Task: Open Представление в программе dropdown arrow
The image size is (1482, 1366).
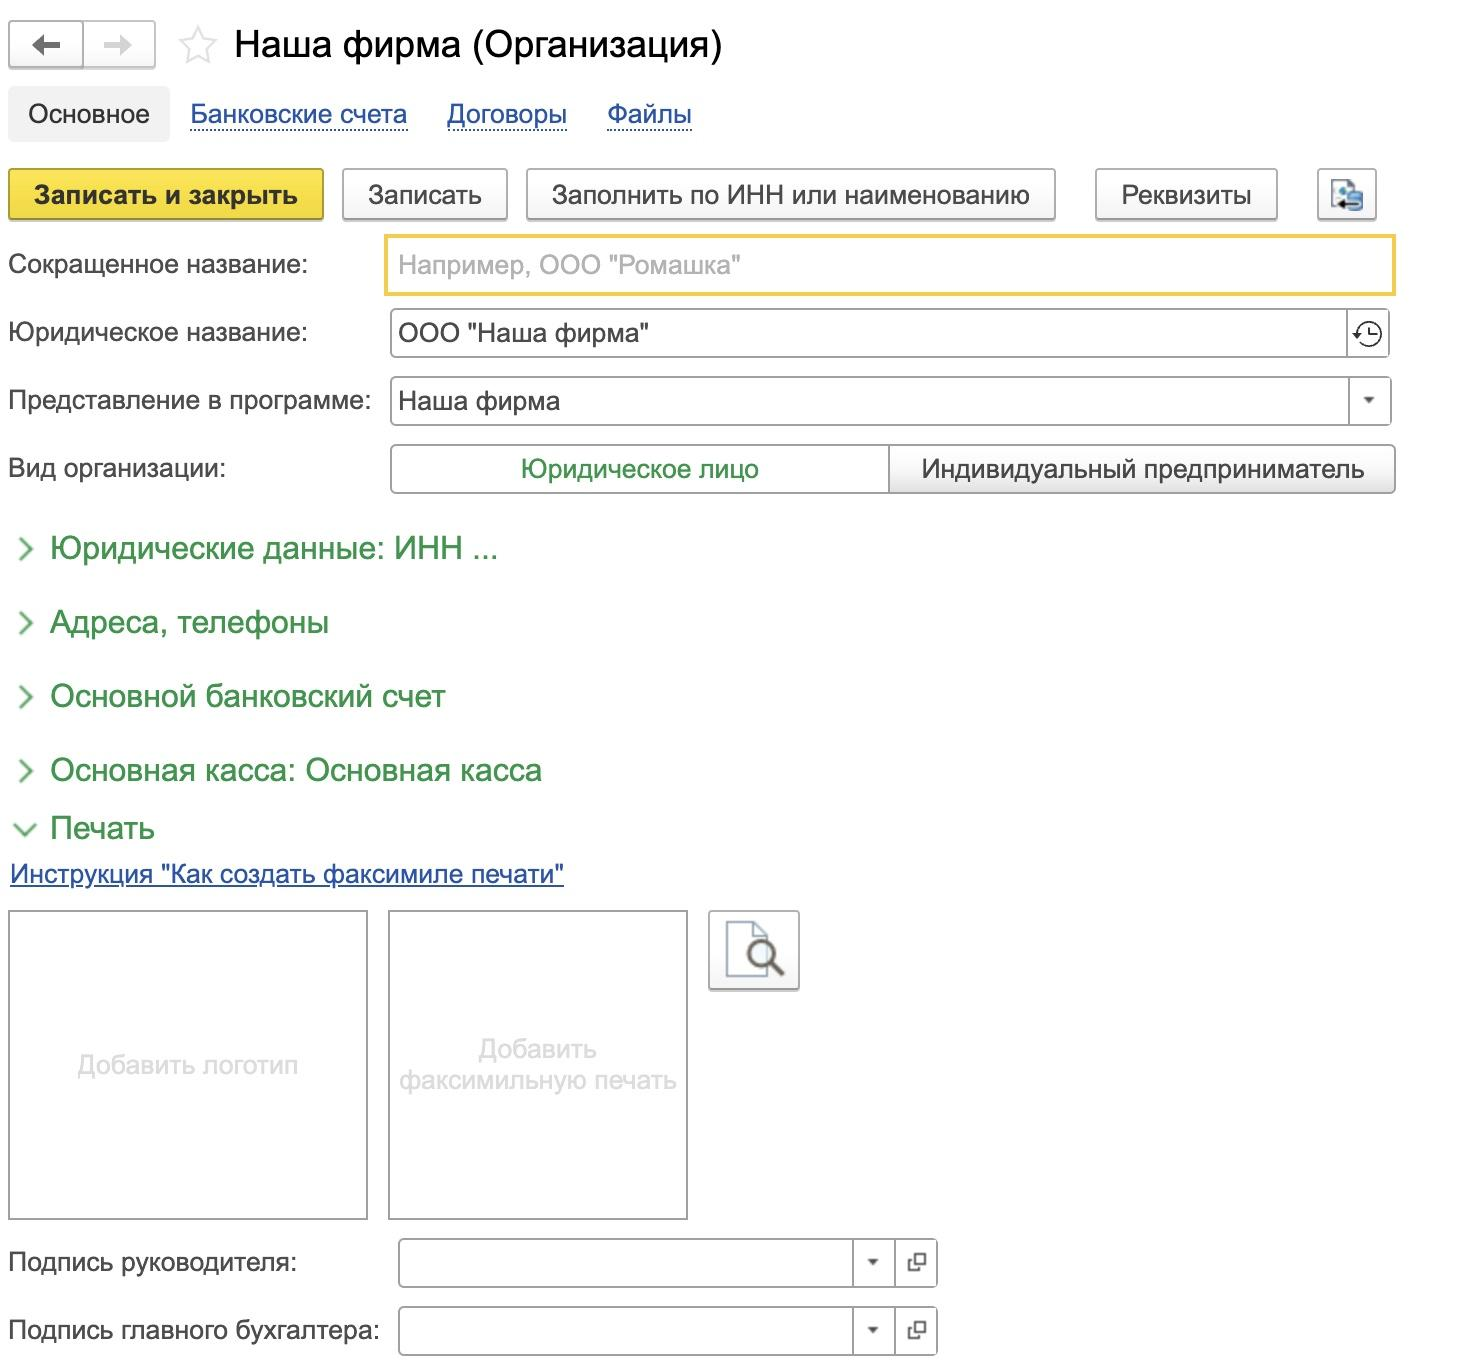Action: (1369, 401)
